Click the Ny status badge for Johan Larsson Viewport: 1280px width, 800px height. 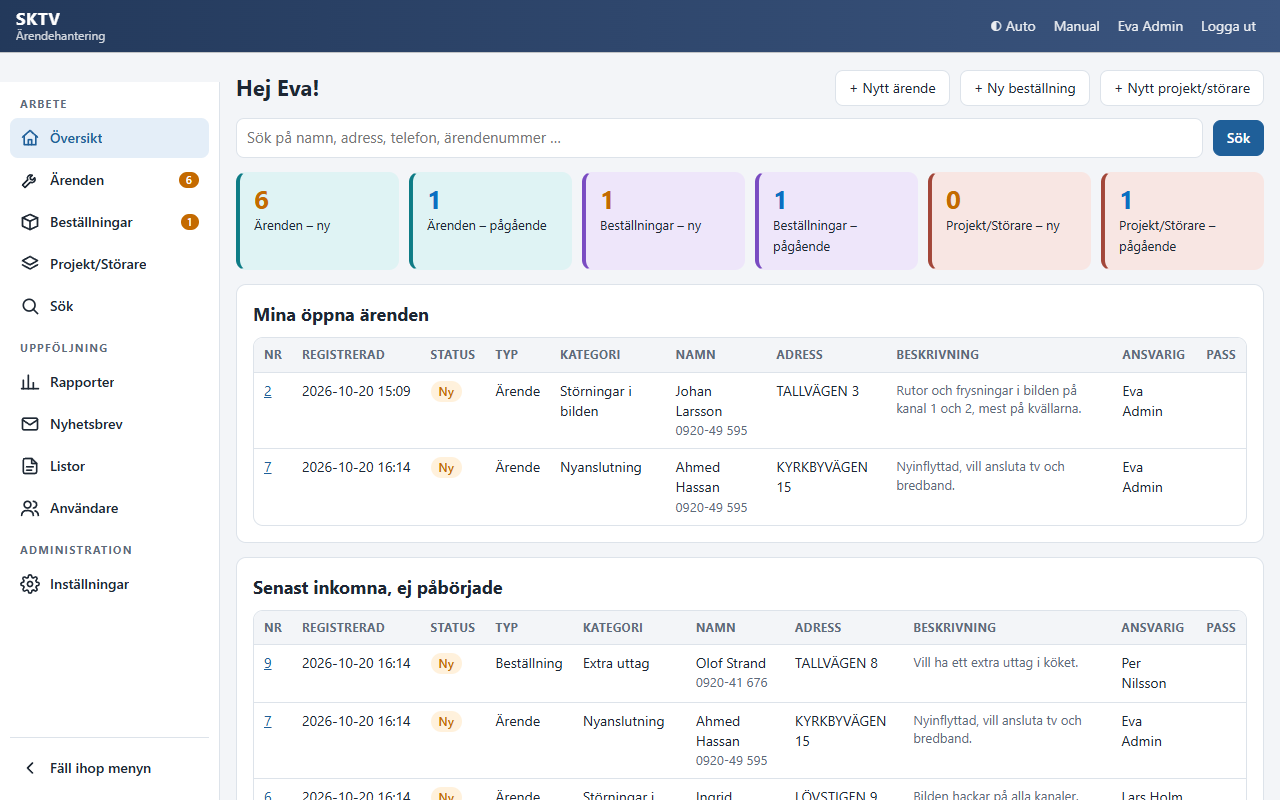[x=446, y=392]
